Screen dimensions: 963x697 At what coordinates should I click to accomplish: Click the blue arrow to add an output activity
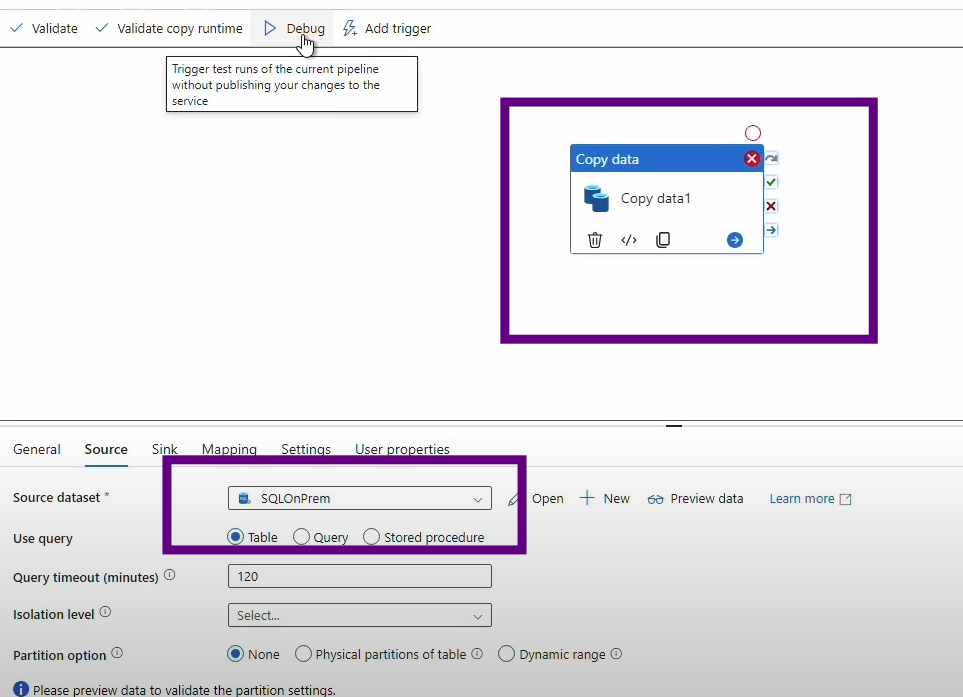[735, 240]
